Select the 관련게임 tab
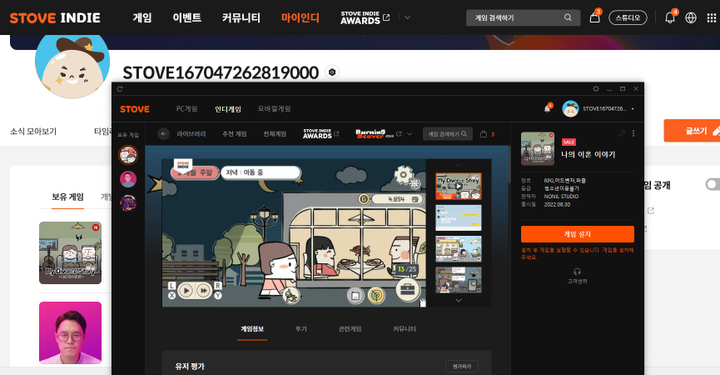The width and height of the screenshot is (720, 375). pyautogui.click(x=350, y=329)
